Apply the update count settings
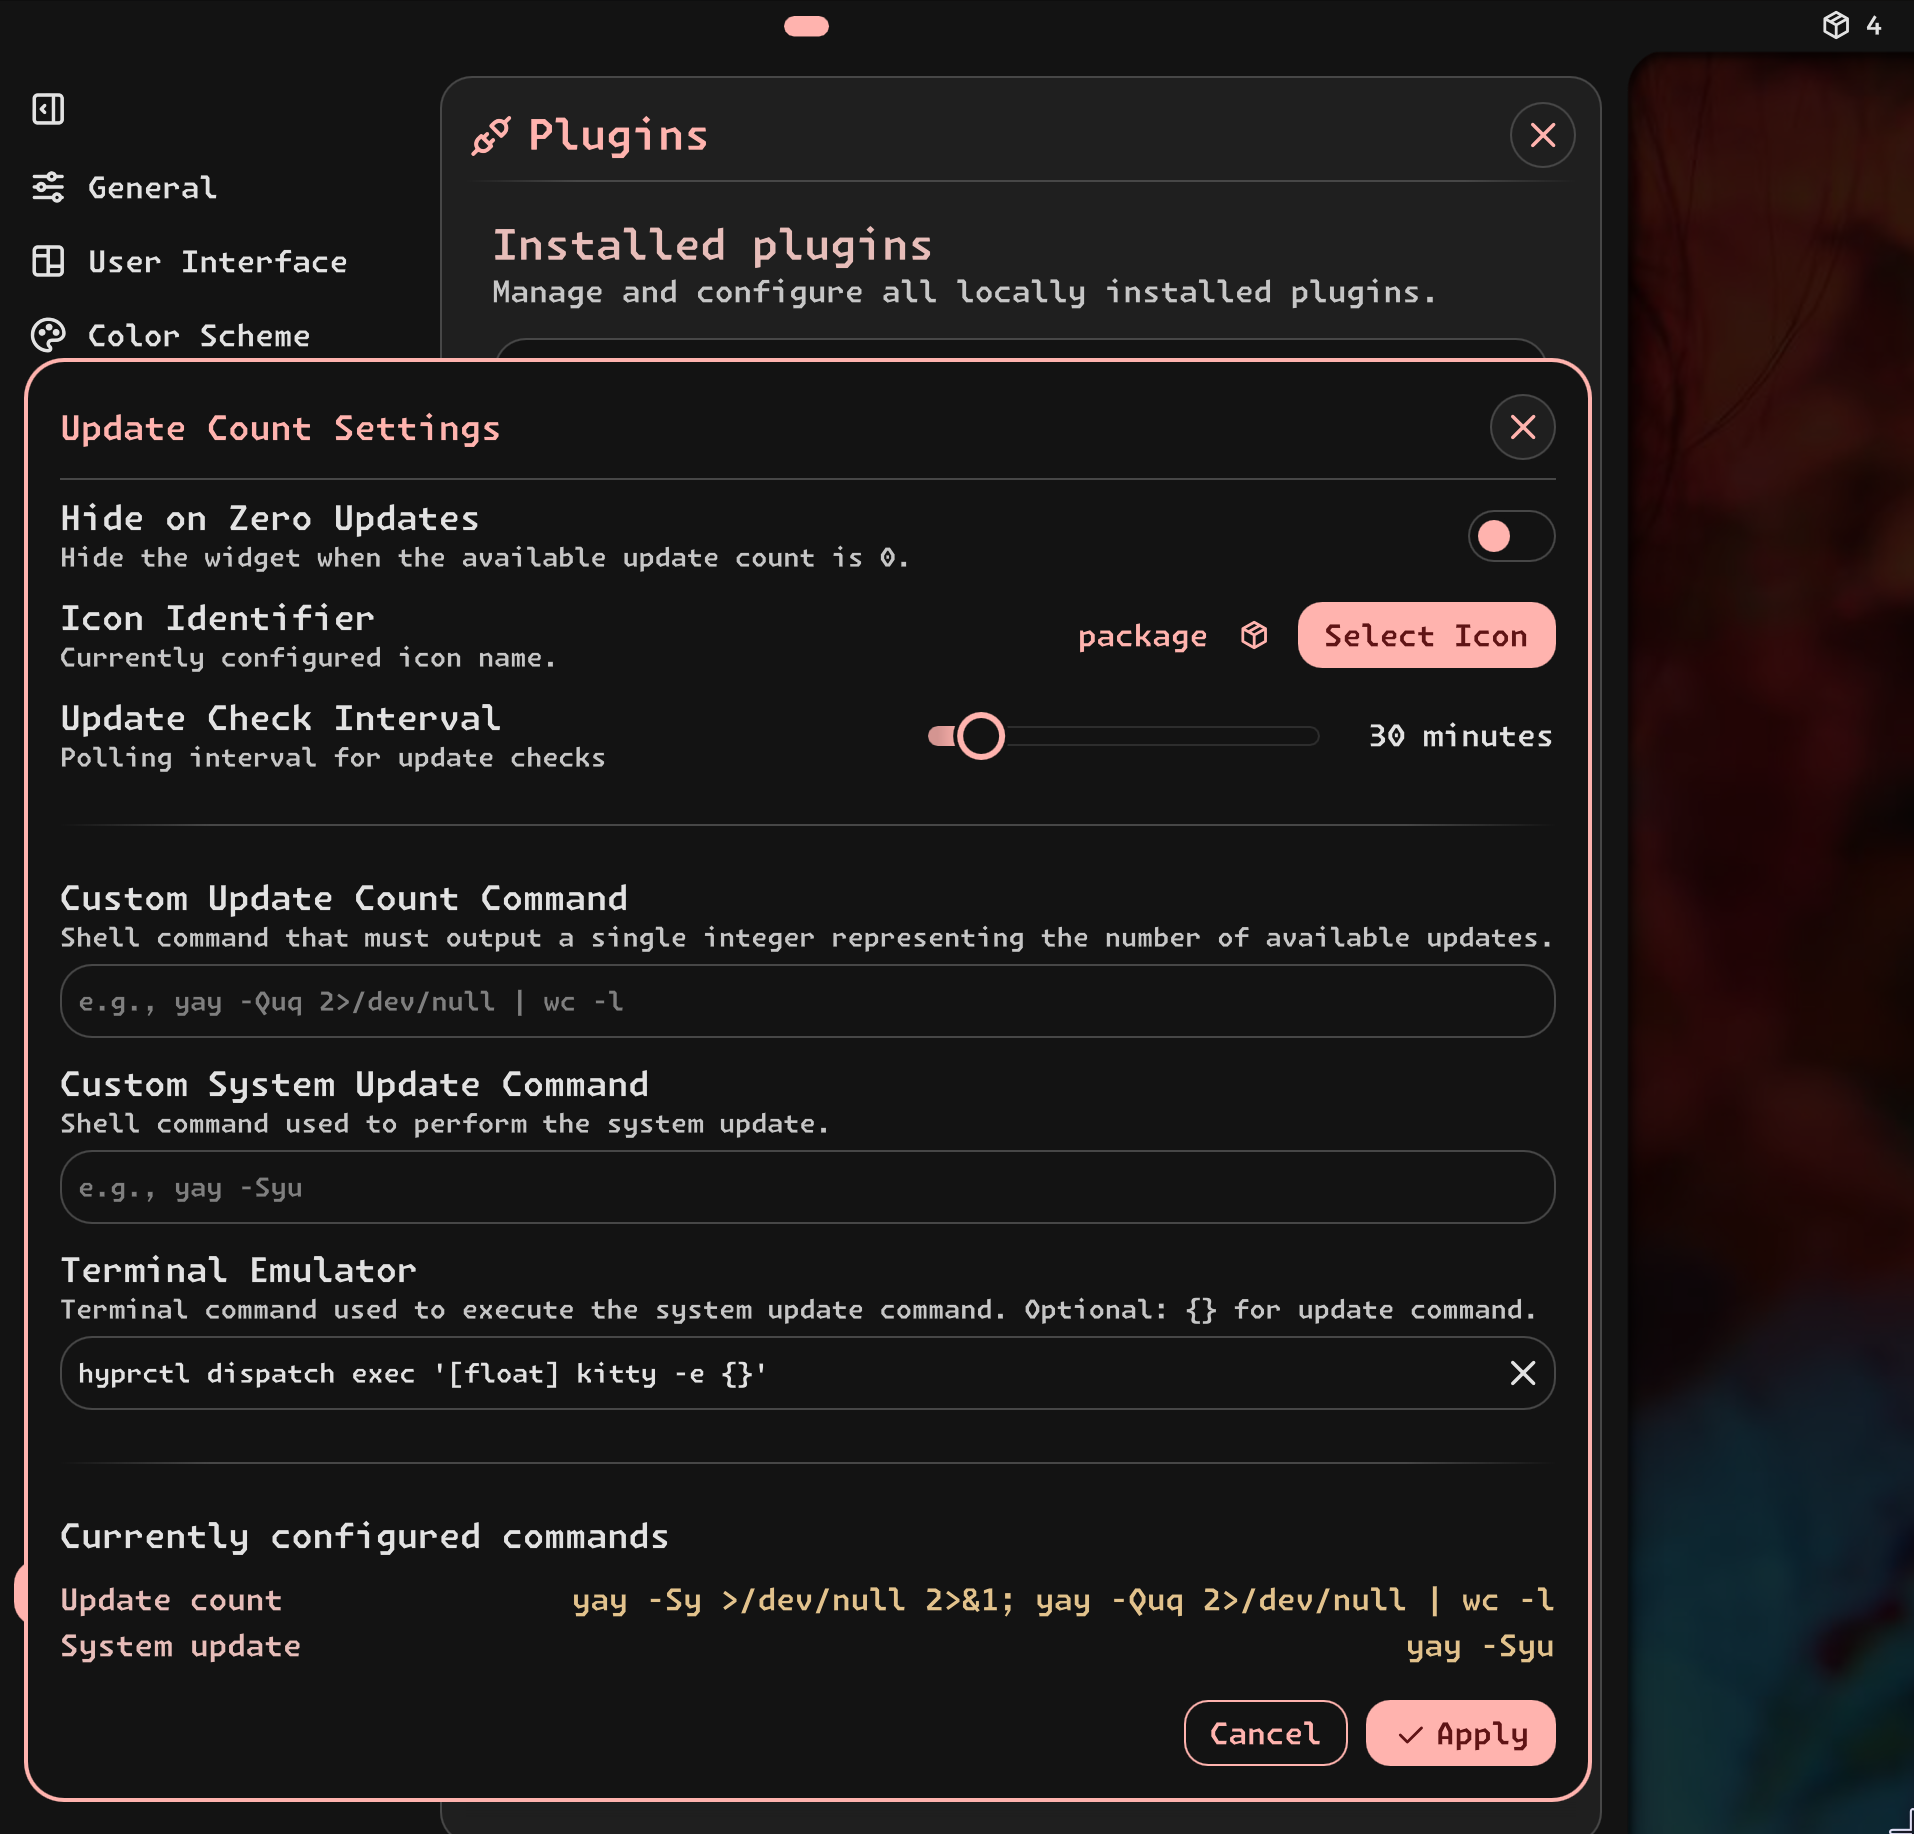1914x1834 pixels. 1460,1733
